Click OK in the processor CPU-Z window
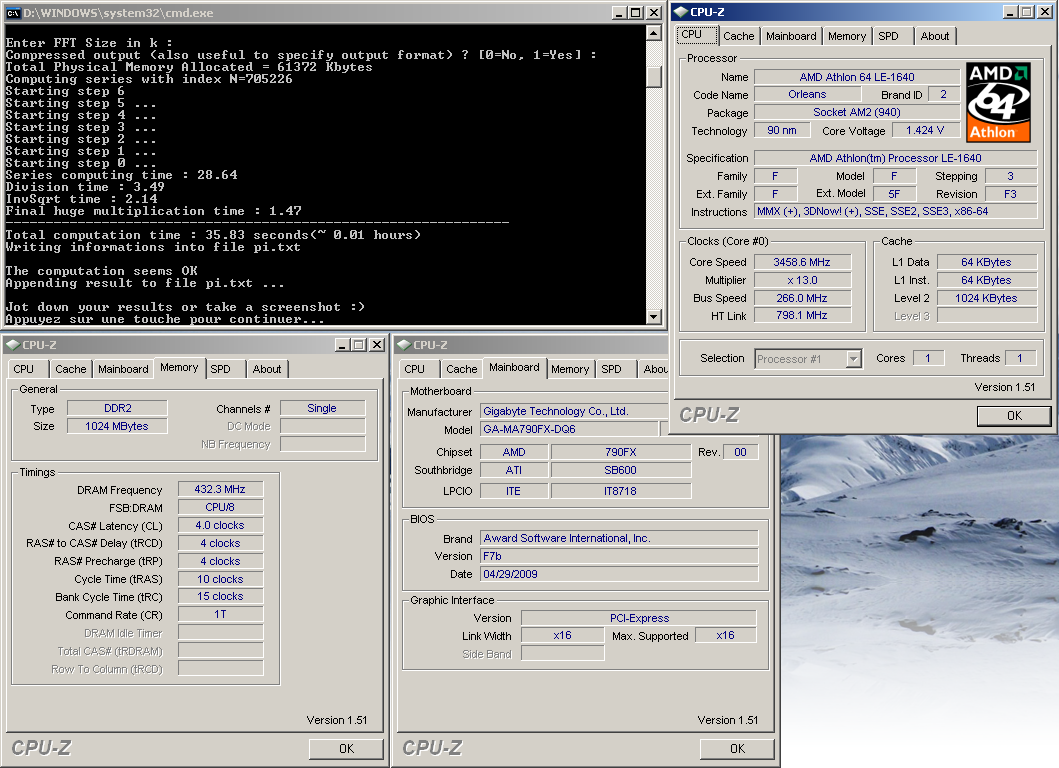This screenshot has height=768, width=1059. coord(1014,416)
